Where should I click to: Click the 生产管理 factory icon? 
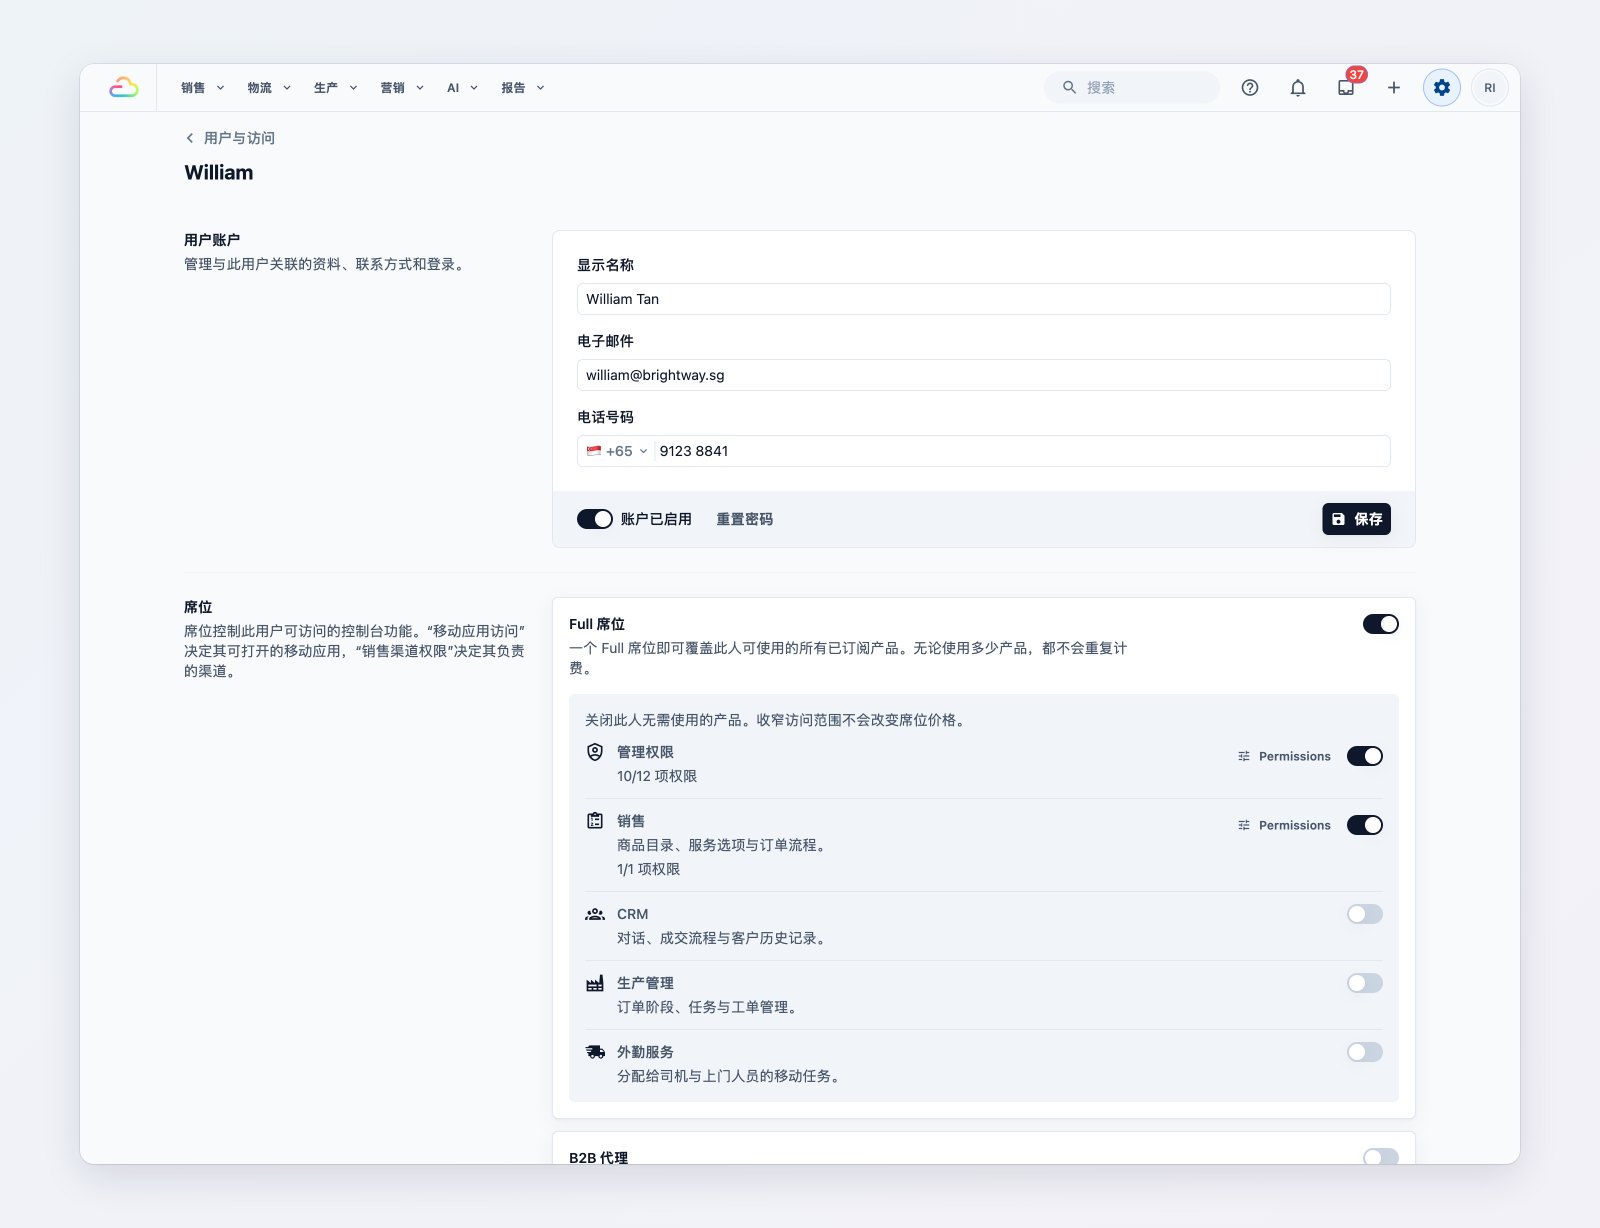point(595,983)
